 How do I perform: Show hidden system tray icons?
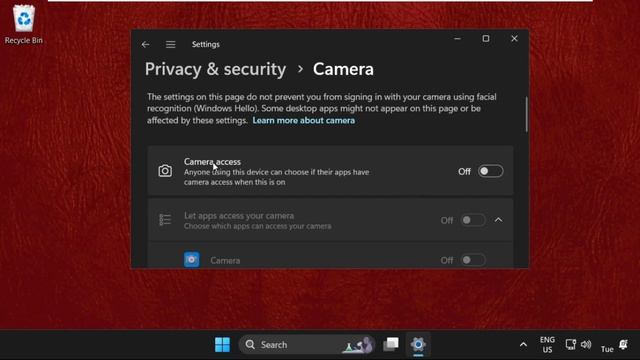[523, 345]
